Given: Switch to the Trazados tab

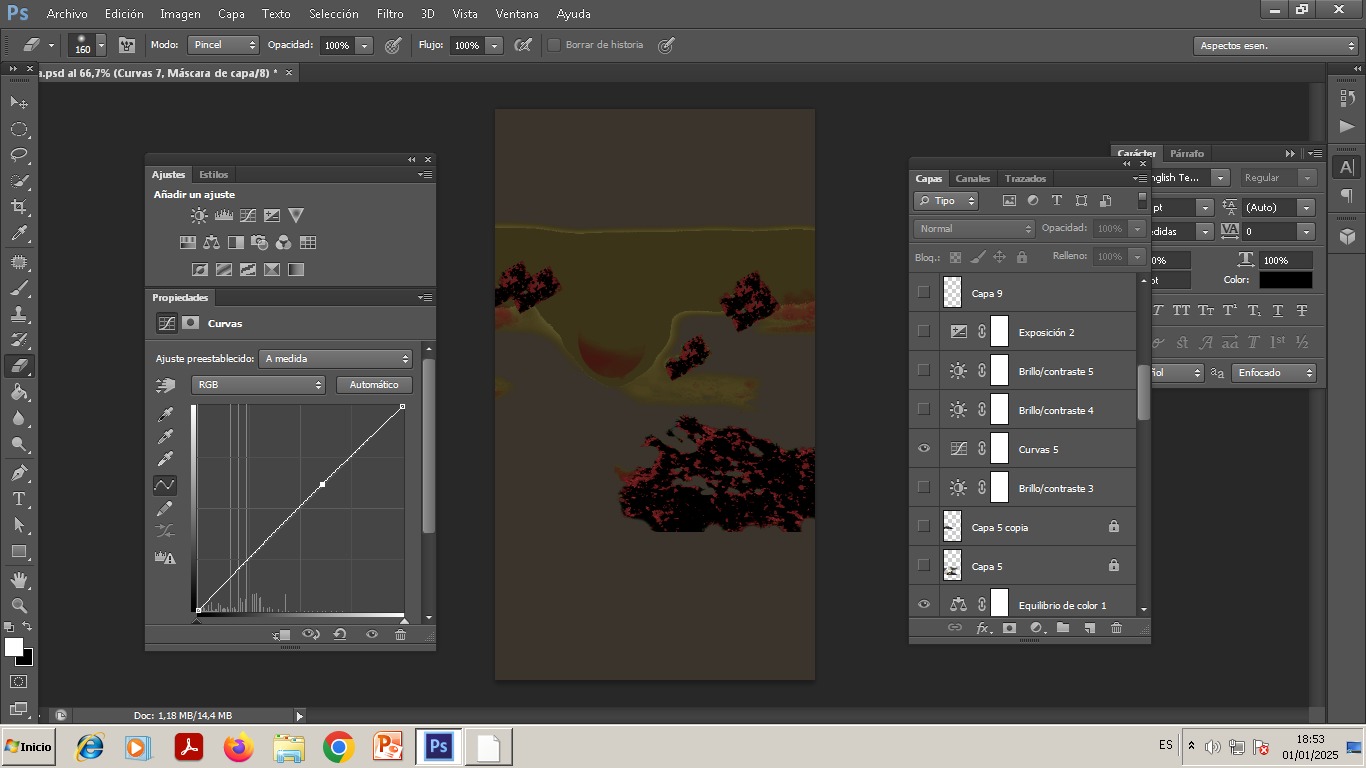Looking at the screenshot, I should (1025, 179).
